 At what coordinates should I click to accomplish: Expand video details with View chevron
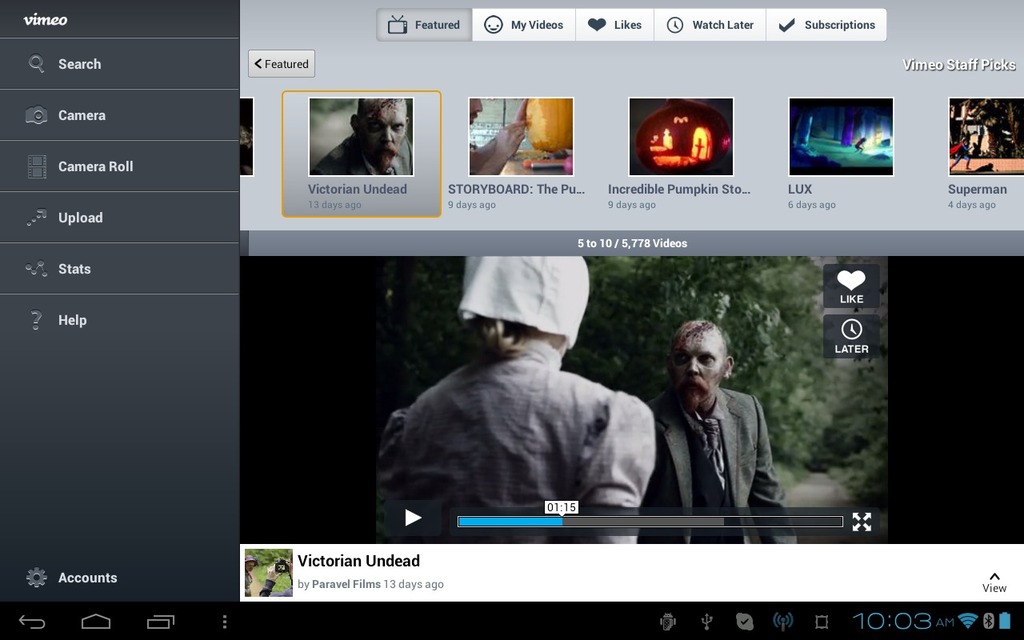[994, 582]
